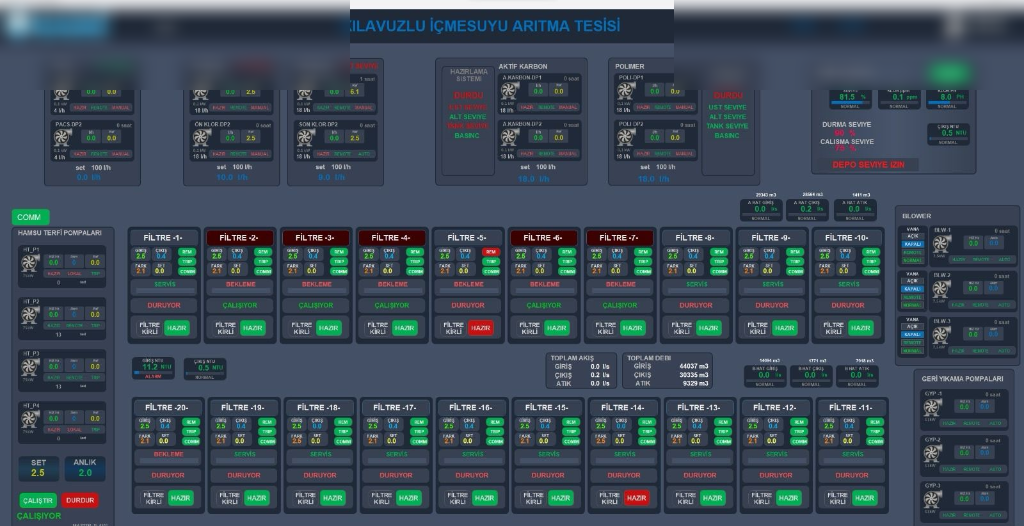Select the ÖN KLOR.DP2 pump icon
This screenshot has width=1024, height=526.
click(x=201, y=137)
